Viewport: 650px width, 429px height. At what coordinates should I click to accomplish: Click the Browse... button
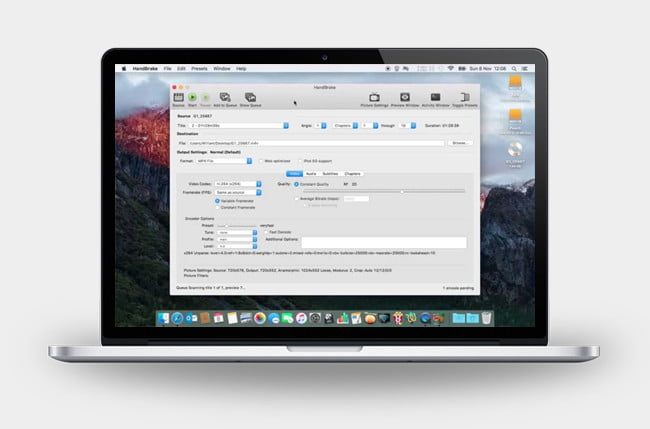click(459, 143)
